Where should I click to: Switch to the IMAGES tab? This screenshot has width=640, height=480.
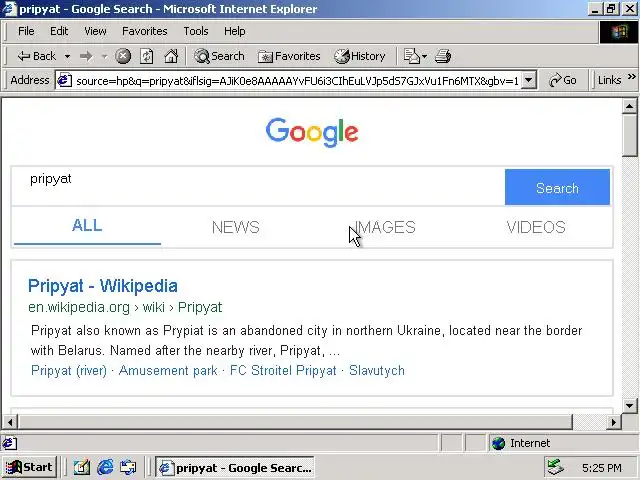click(x=385, y=227)
